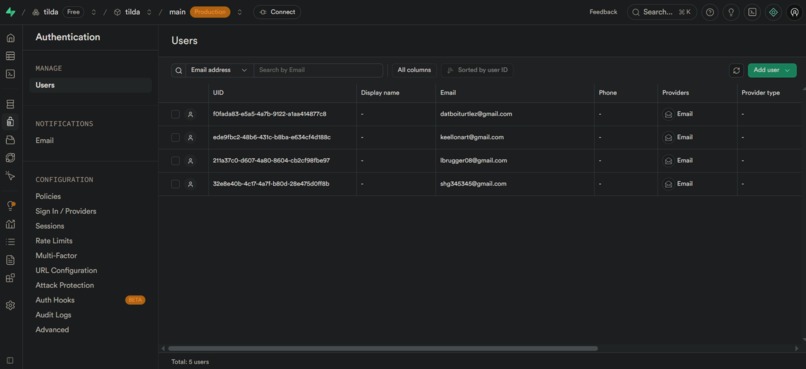This screenshot has width=806, height=369.
Task: Click the user icon for lbrugger08@gmail.com
Action: coord(190,161)
